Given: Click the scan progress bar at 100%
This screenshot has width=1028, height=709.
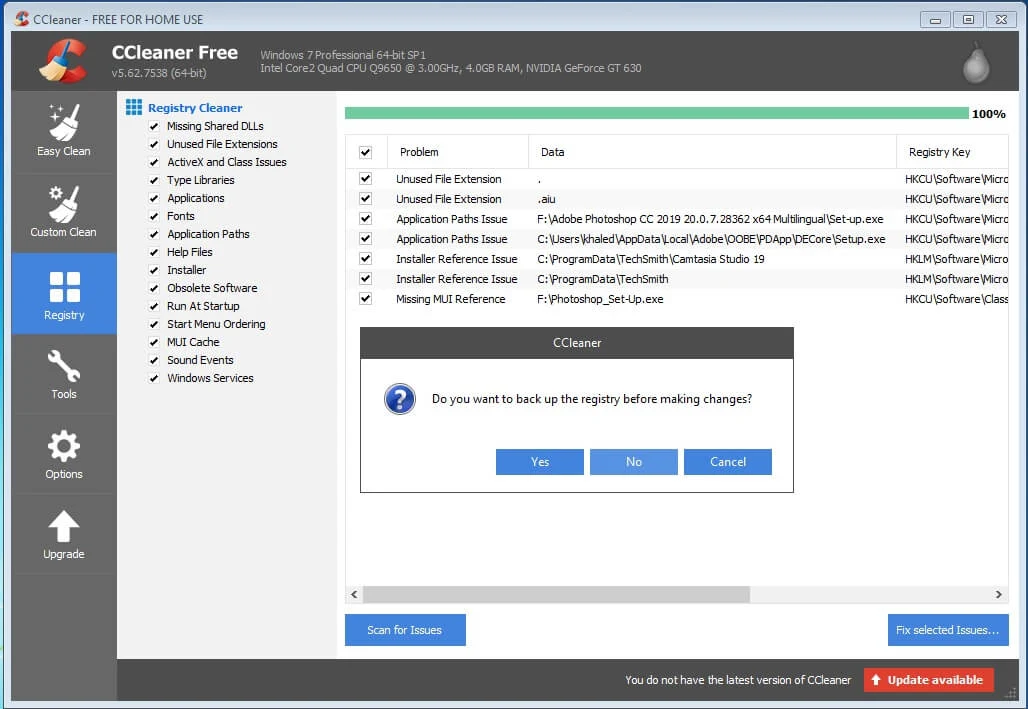Looking at the screenshot, I should pos(657,113).
